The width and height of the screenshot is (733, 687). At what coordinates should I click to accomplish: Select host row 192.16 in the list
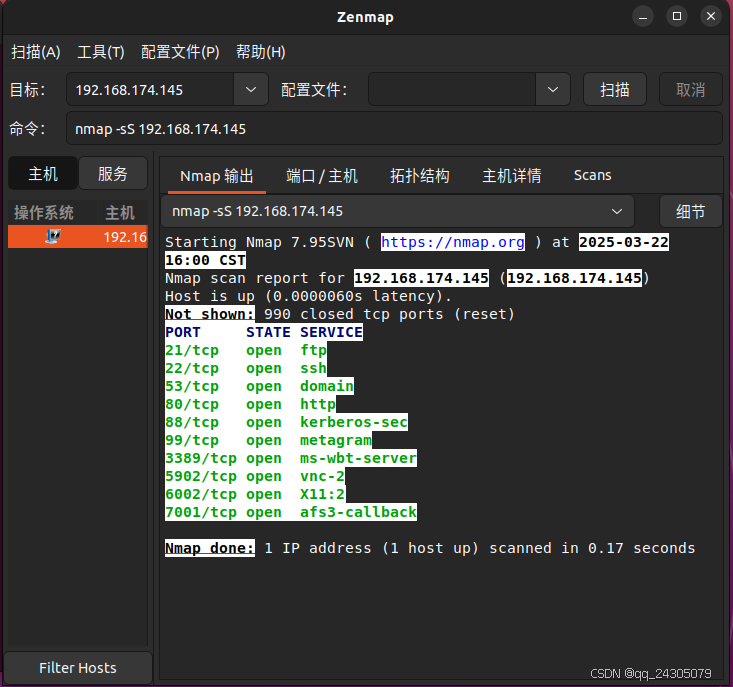[78, 236]
